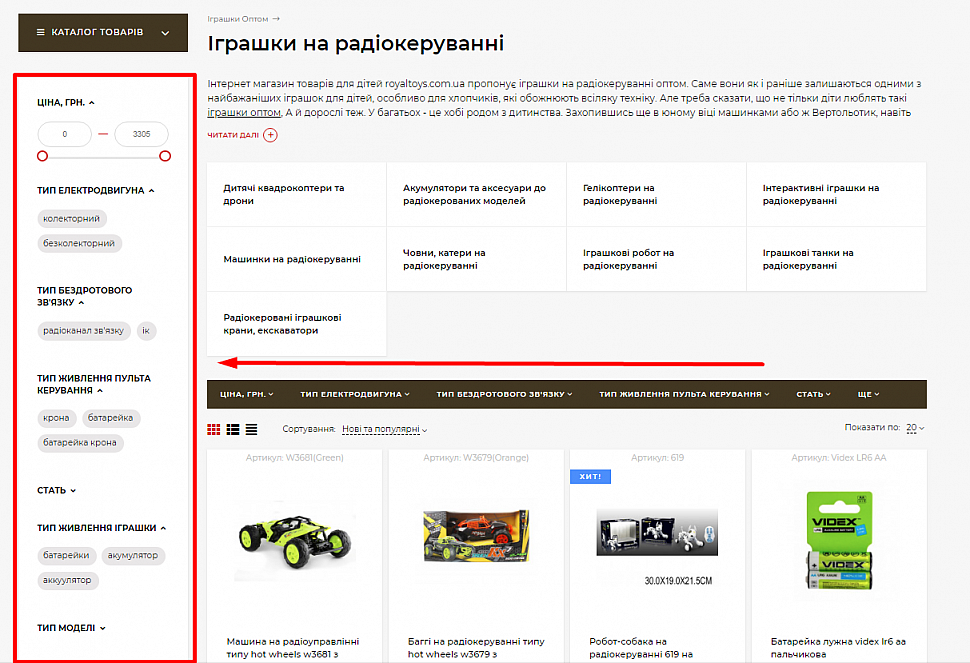Open Дитячі квадрокоптери та дрони category
The image size is (970, 663).
coord(296,194)
